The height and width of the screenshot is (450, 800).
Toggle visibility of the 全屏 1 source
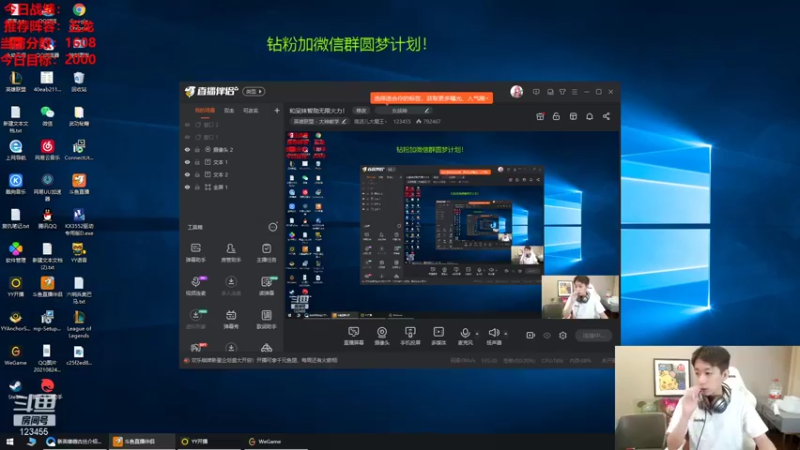click(187, 187)
